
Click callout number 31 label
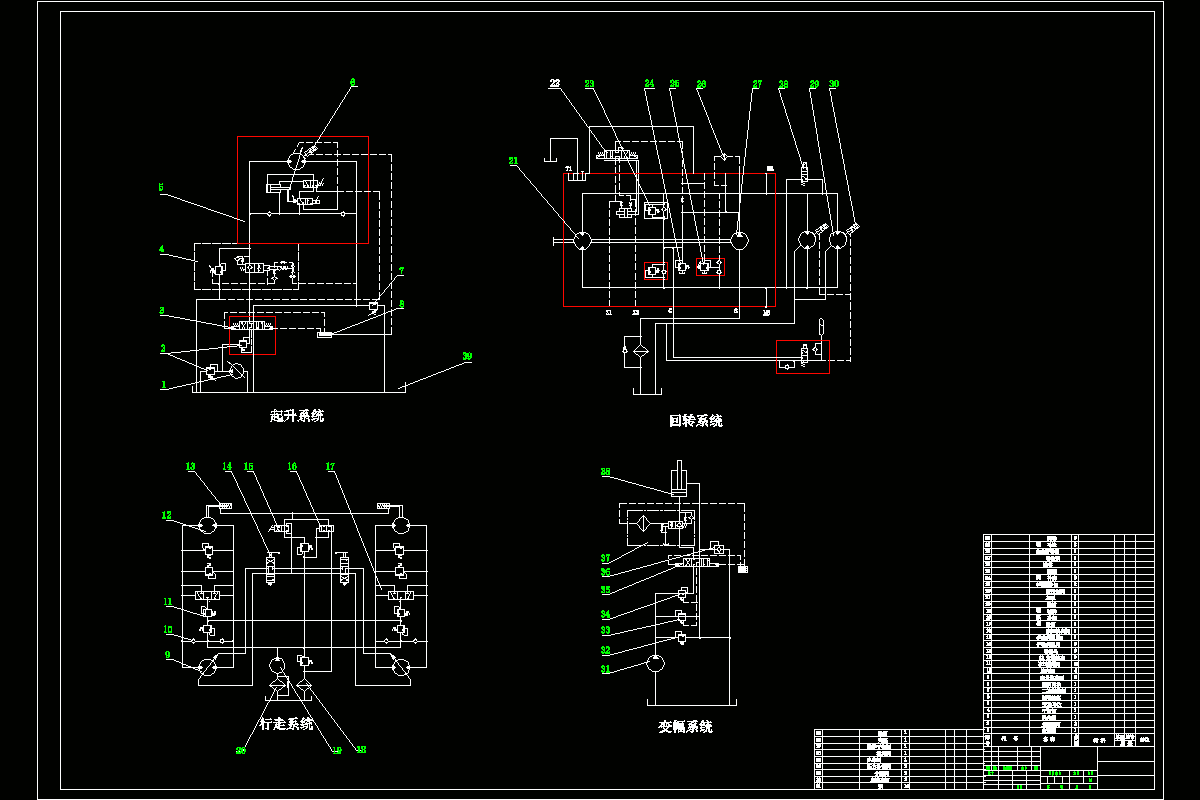pyautogui.click(x=605, y=670)
